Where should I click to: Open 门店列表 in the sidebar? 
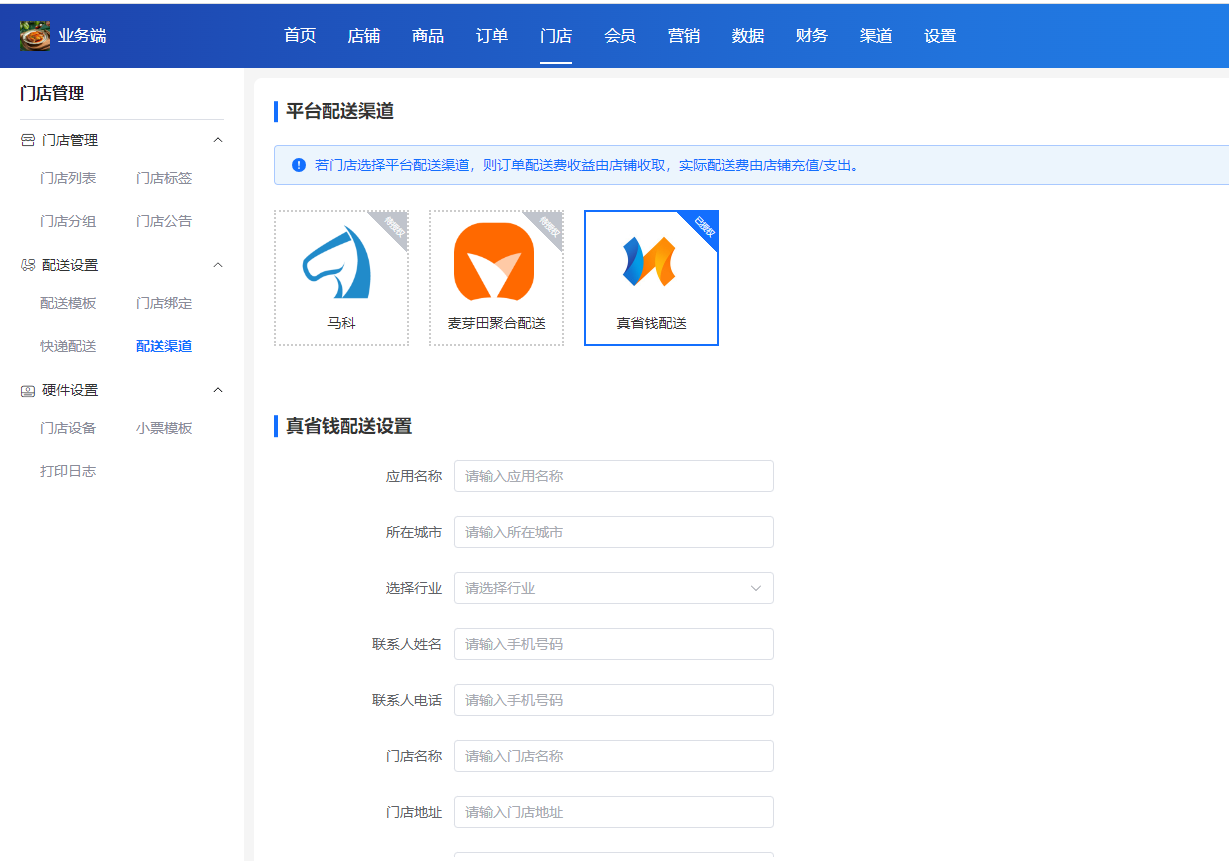[68, 178]
